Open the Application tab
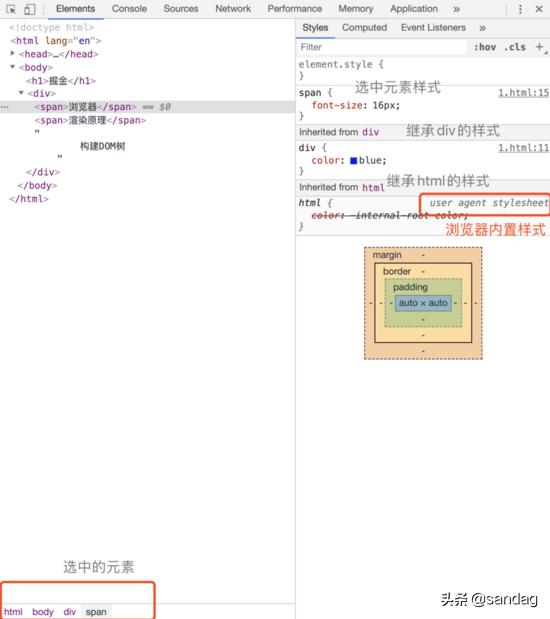Viewport: 550px width, 619px height. click(414, 9)
